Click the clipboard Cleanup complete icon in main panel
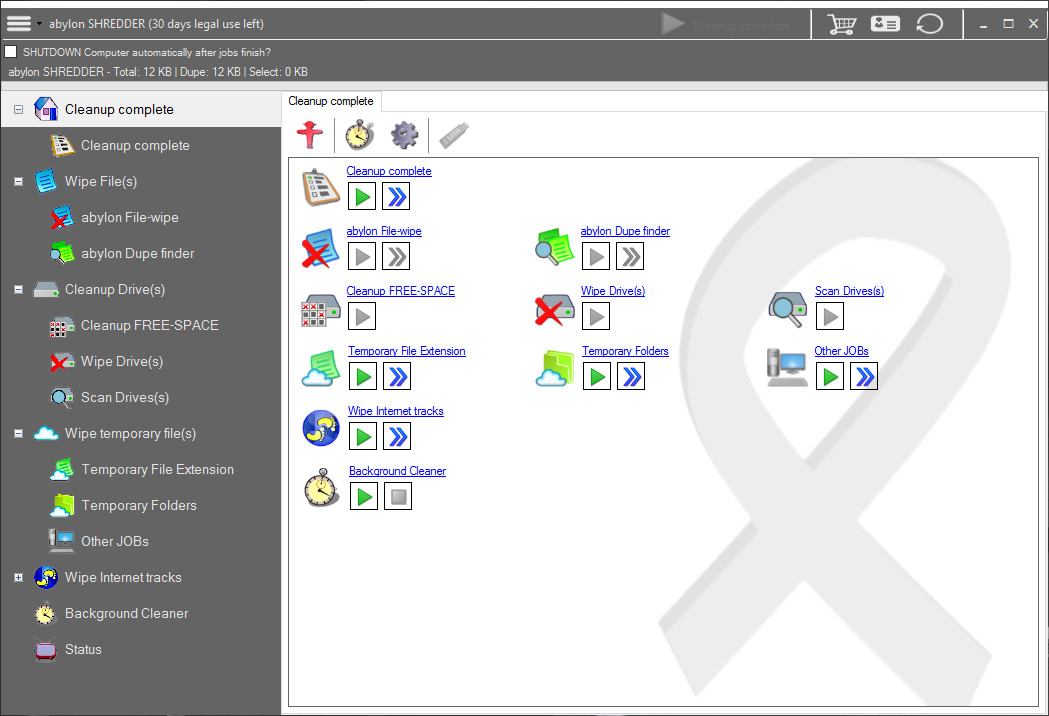 pyautogui.click(x=320, y=188)
